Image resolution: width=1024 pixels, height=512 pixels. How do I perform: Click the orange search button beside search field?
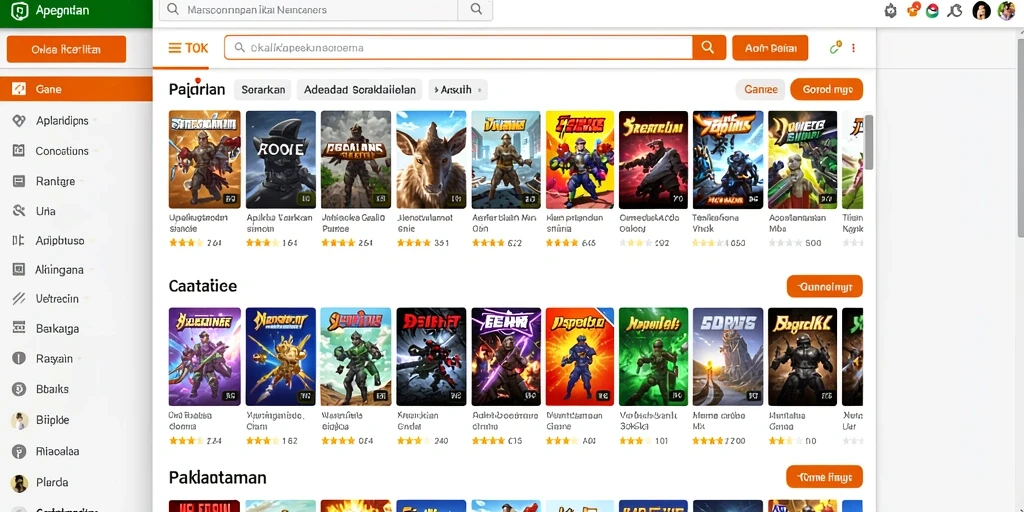tap(709, 47)
